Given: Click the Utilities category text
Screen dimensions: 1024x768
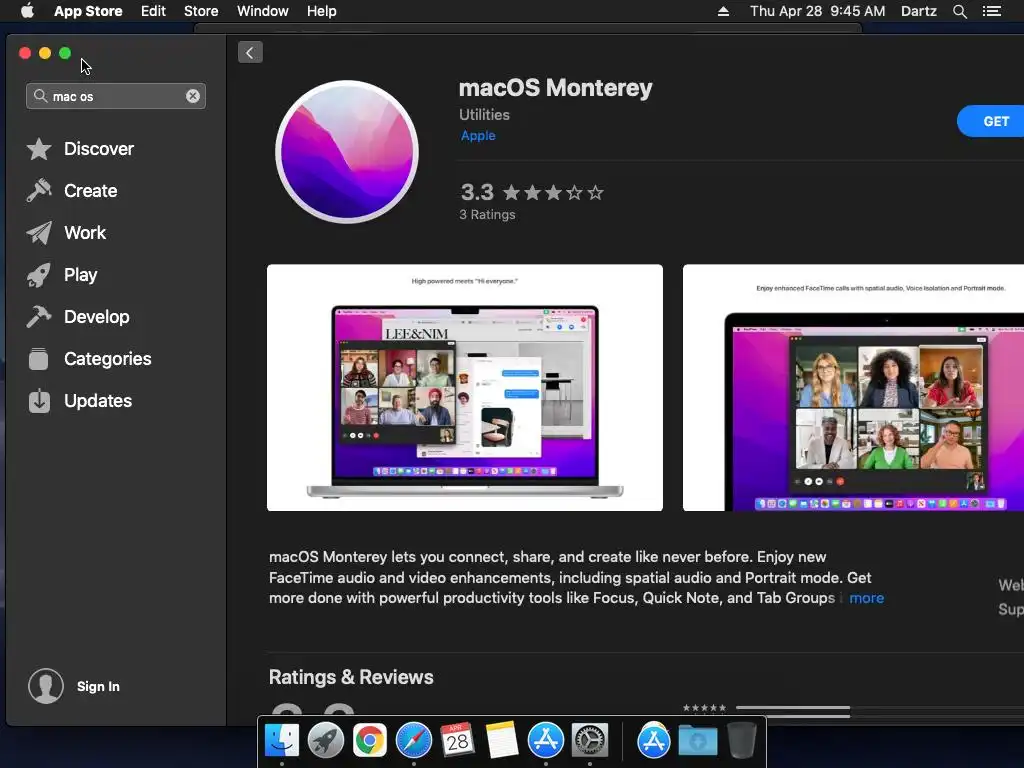Looking at the screenshot, I should click(484, 114).
